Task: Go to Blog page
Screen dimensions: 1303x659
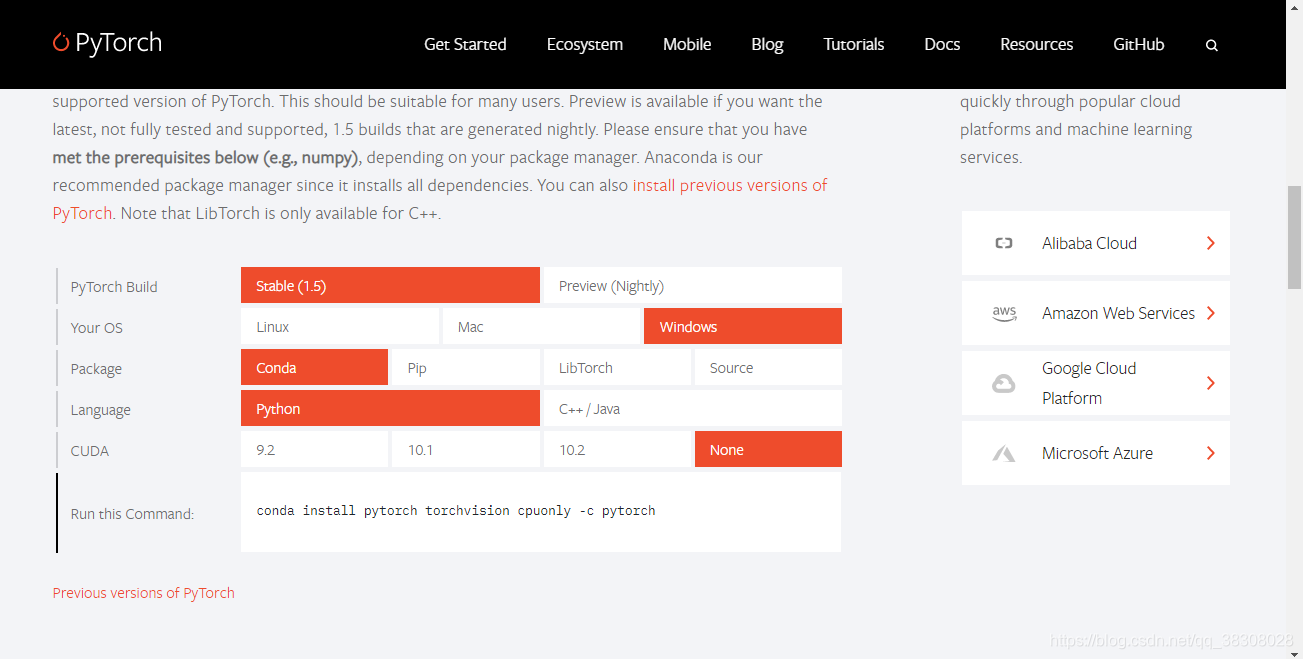Action: 767,44
